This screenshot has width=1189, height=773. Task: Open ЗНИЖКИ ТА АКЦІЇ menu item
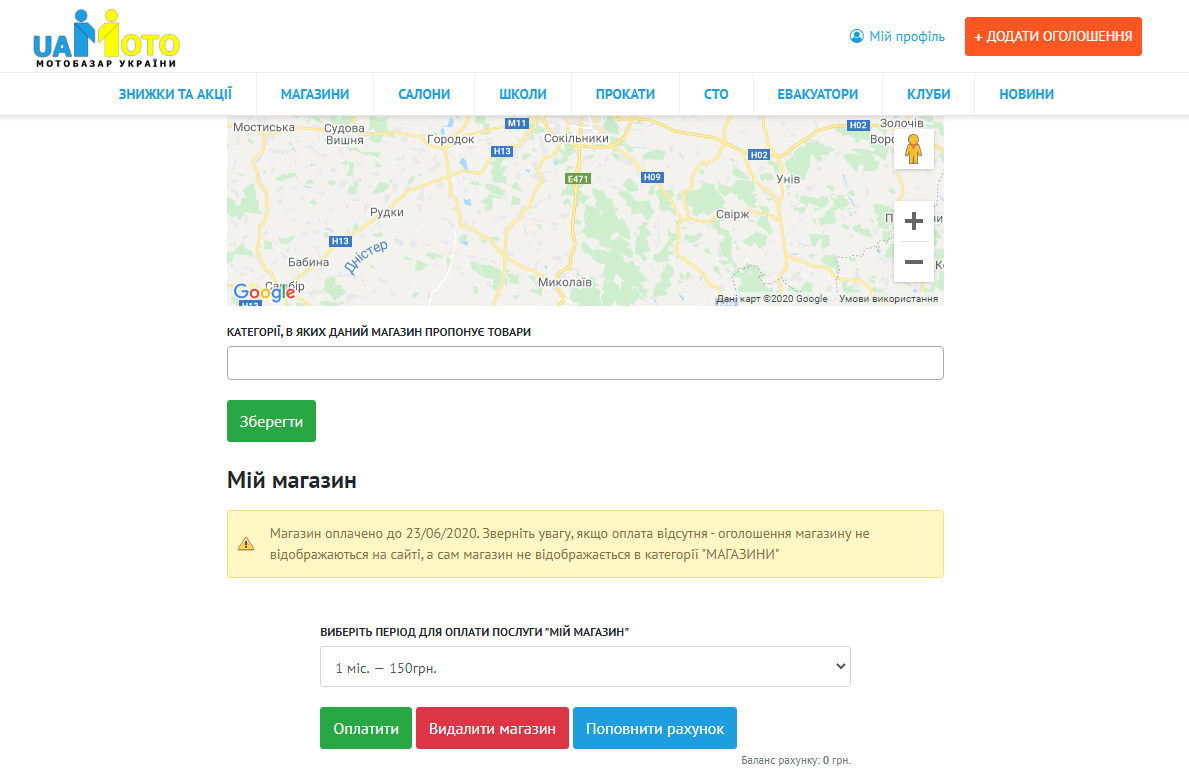click(x=175, y=94)
